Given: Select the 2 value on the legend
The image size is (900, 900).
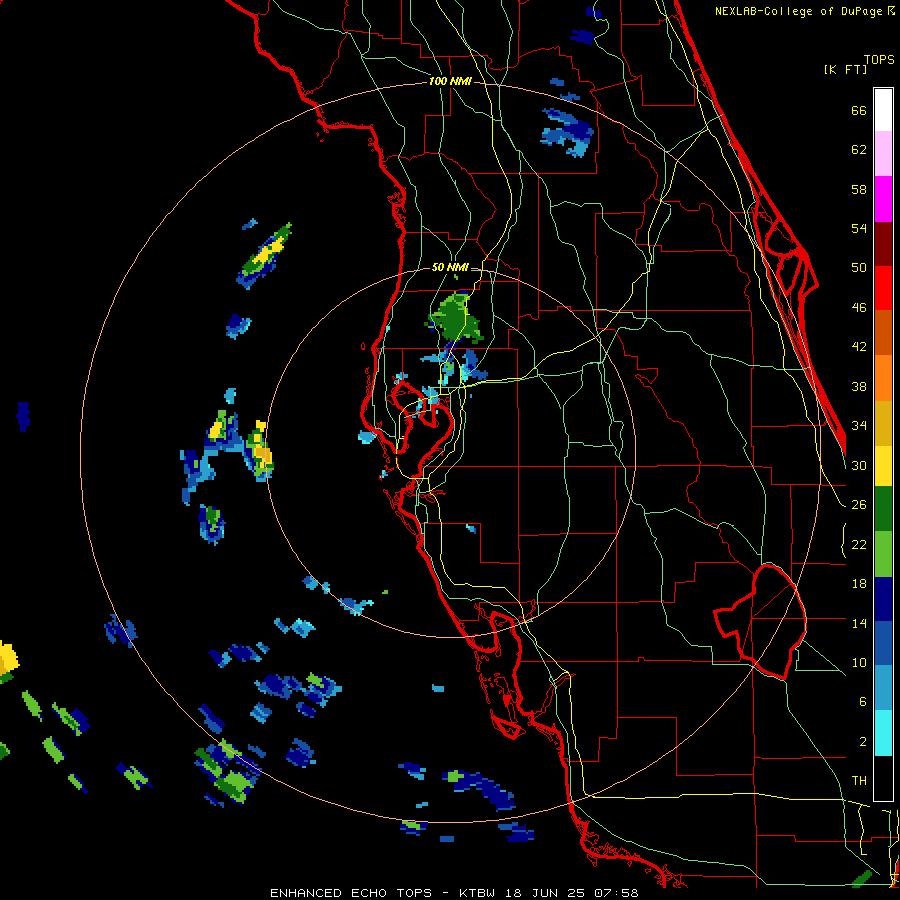Looking at the screenshot, I should tap(862, 742).
